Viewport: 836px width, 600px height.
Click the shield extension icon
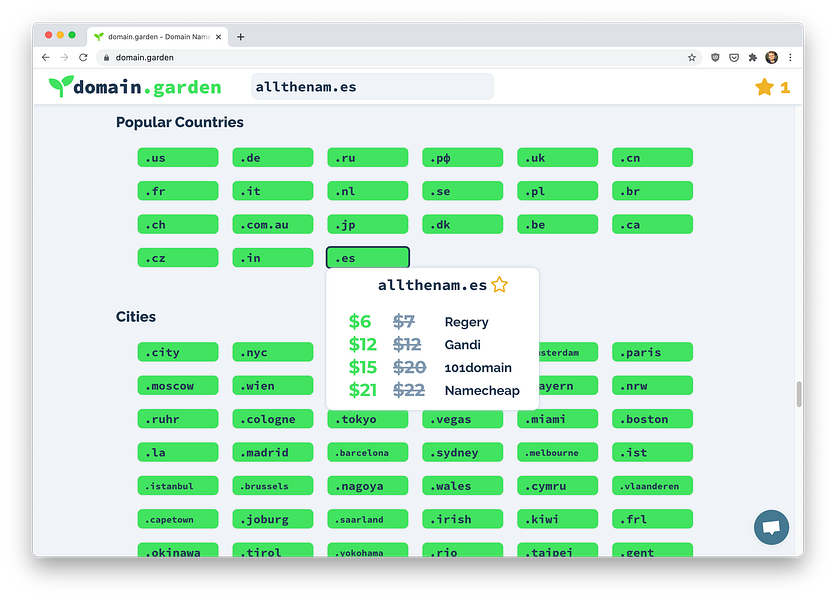click(715, 58)
